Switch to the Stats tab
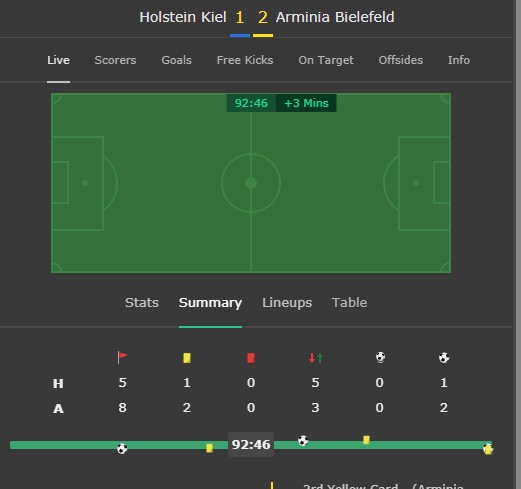 click(x=142, y=303)
